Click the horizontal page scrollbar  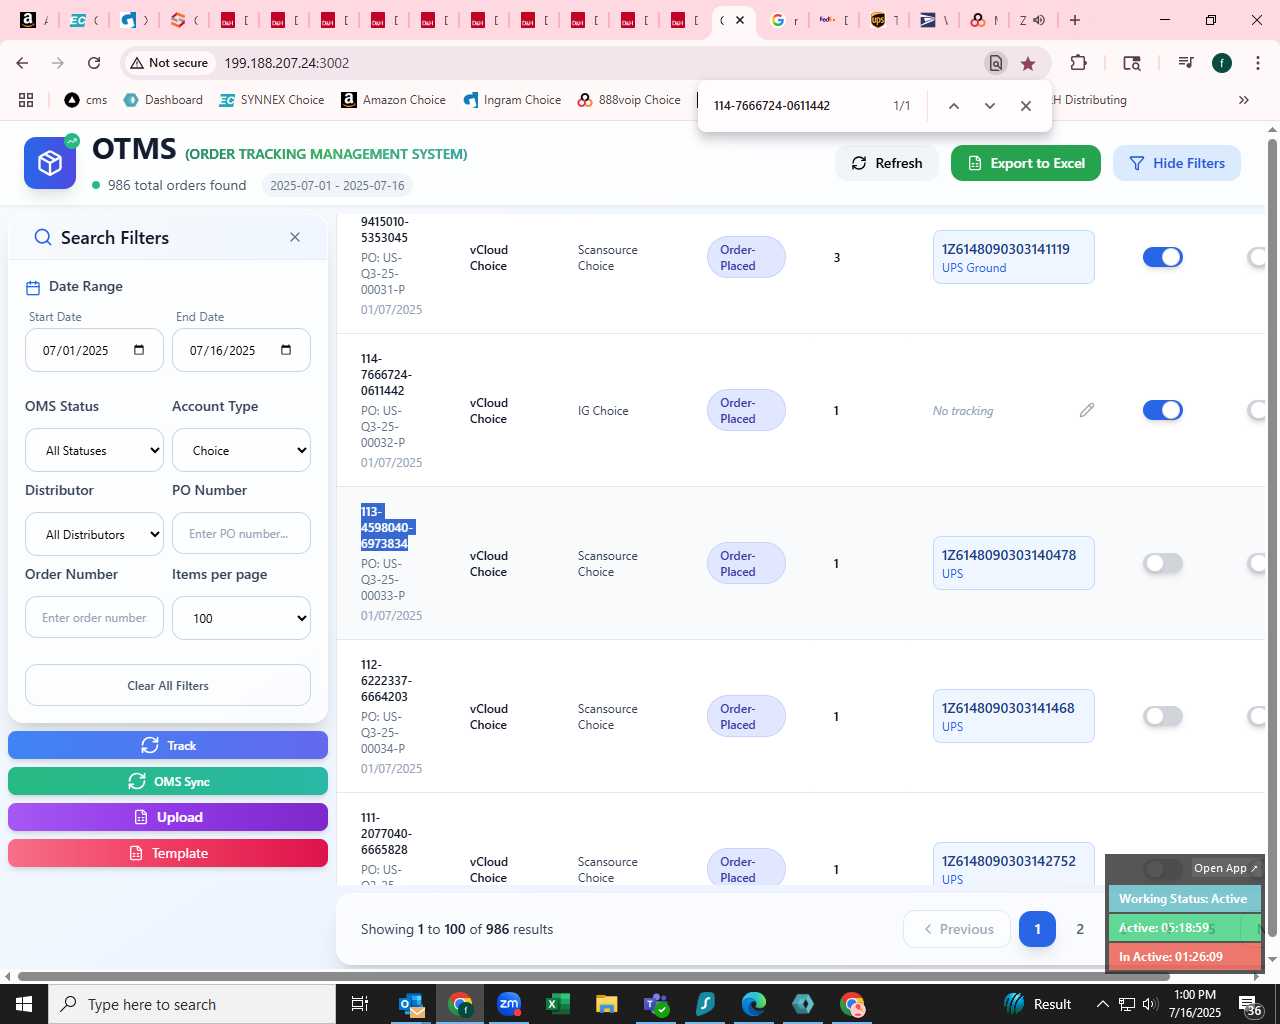(594, 977)
